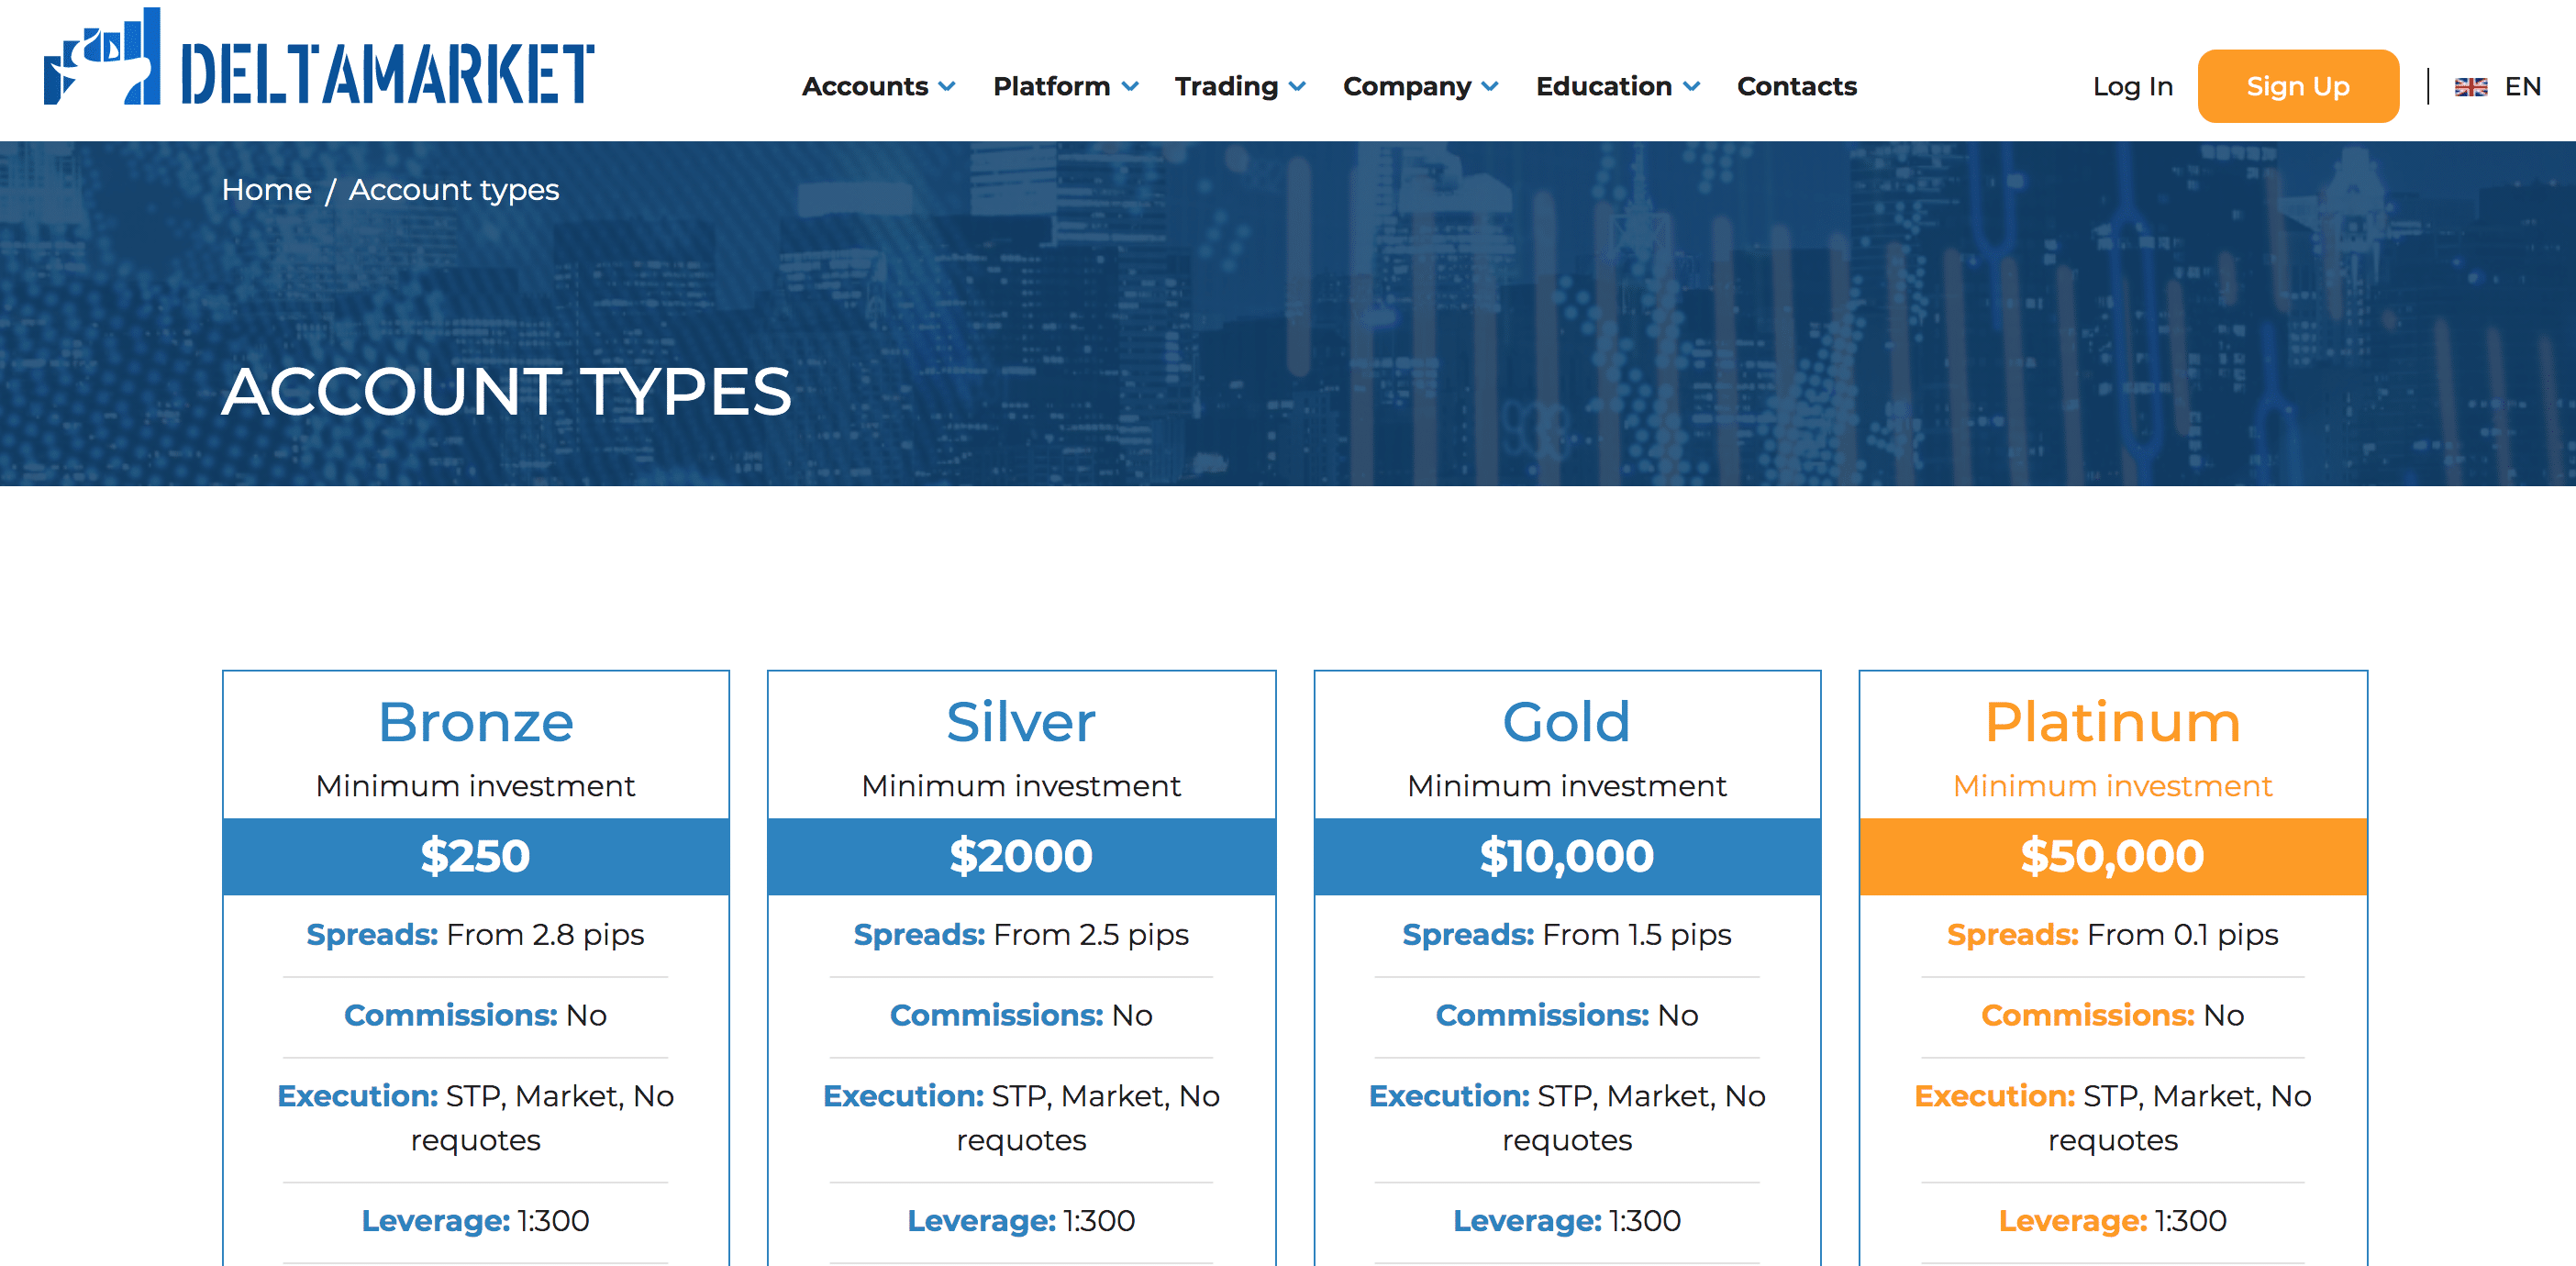This screenshot has height=1266, width=2576.
Task: Click the Account types breadcrumb
Action: (454, 190)
